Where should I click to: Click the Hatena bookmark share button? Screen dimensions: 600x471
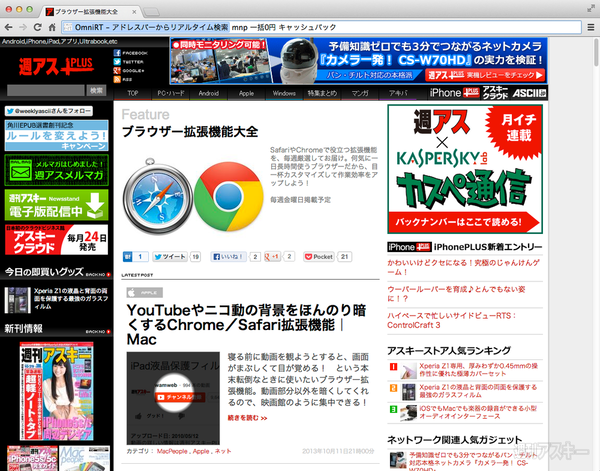pyautogui.click(x=135, y=257)
